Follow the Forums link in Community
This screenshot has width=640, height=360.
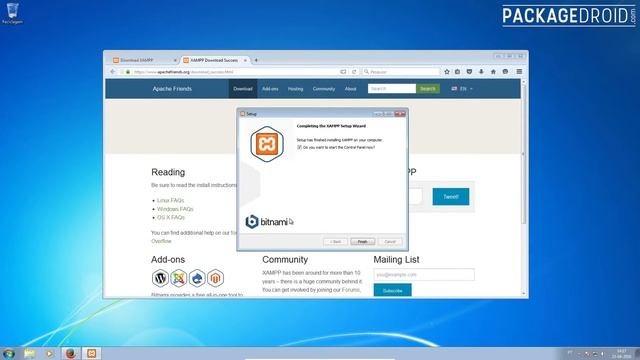coord(351,290)
